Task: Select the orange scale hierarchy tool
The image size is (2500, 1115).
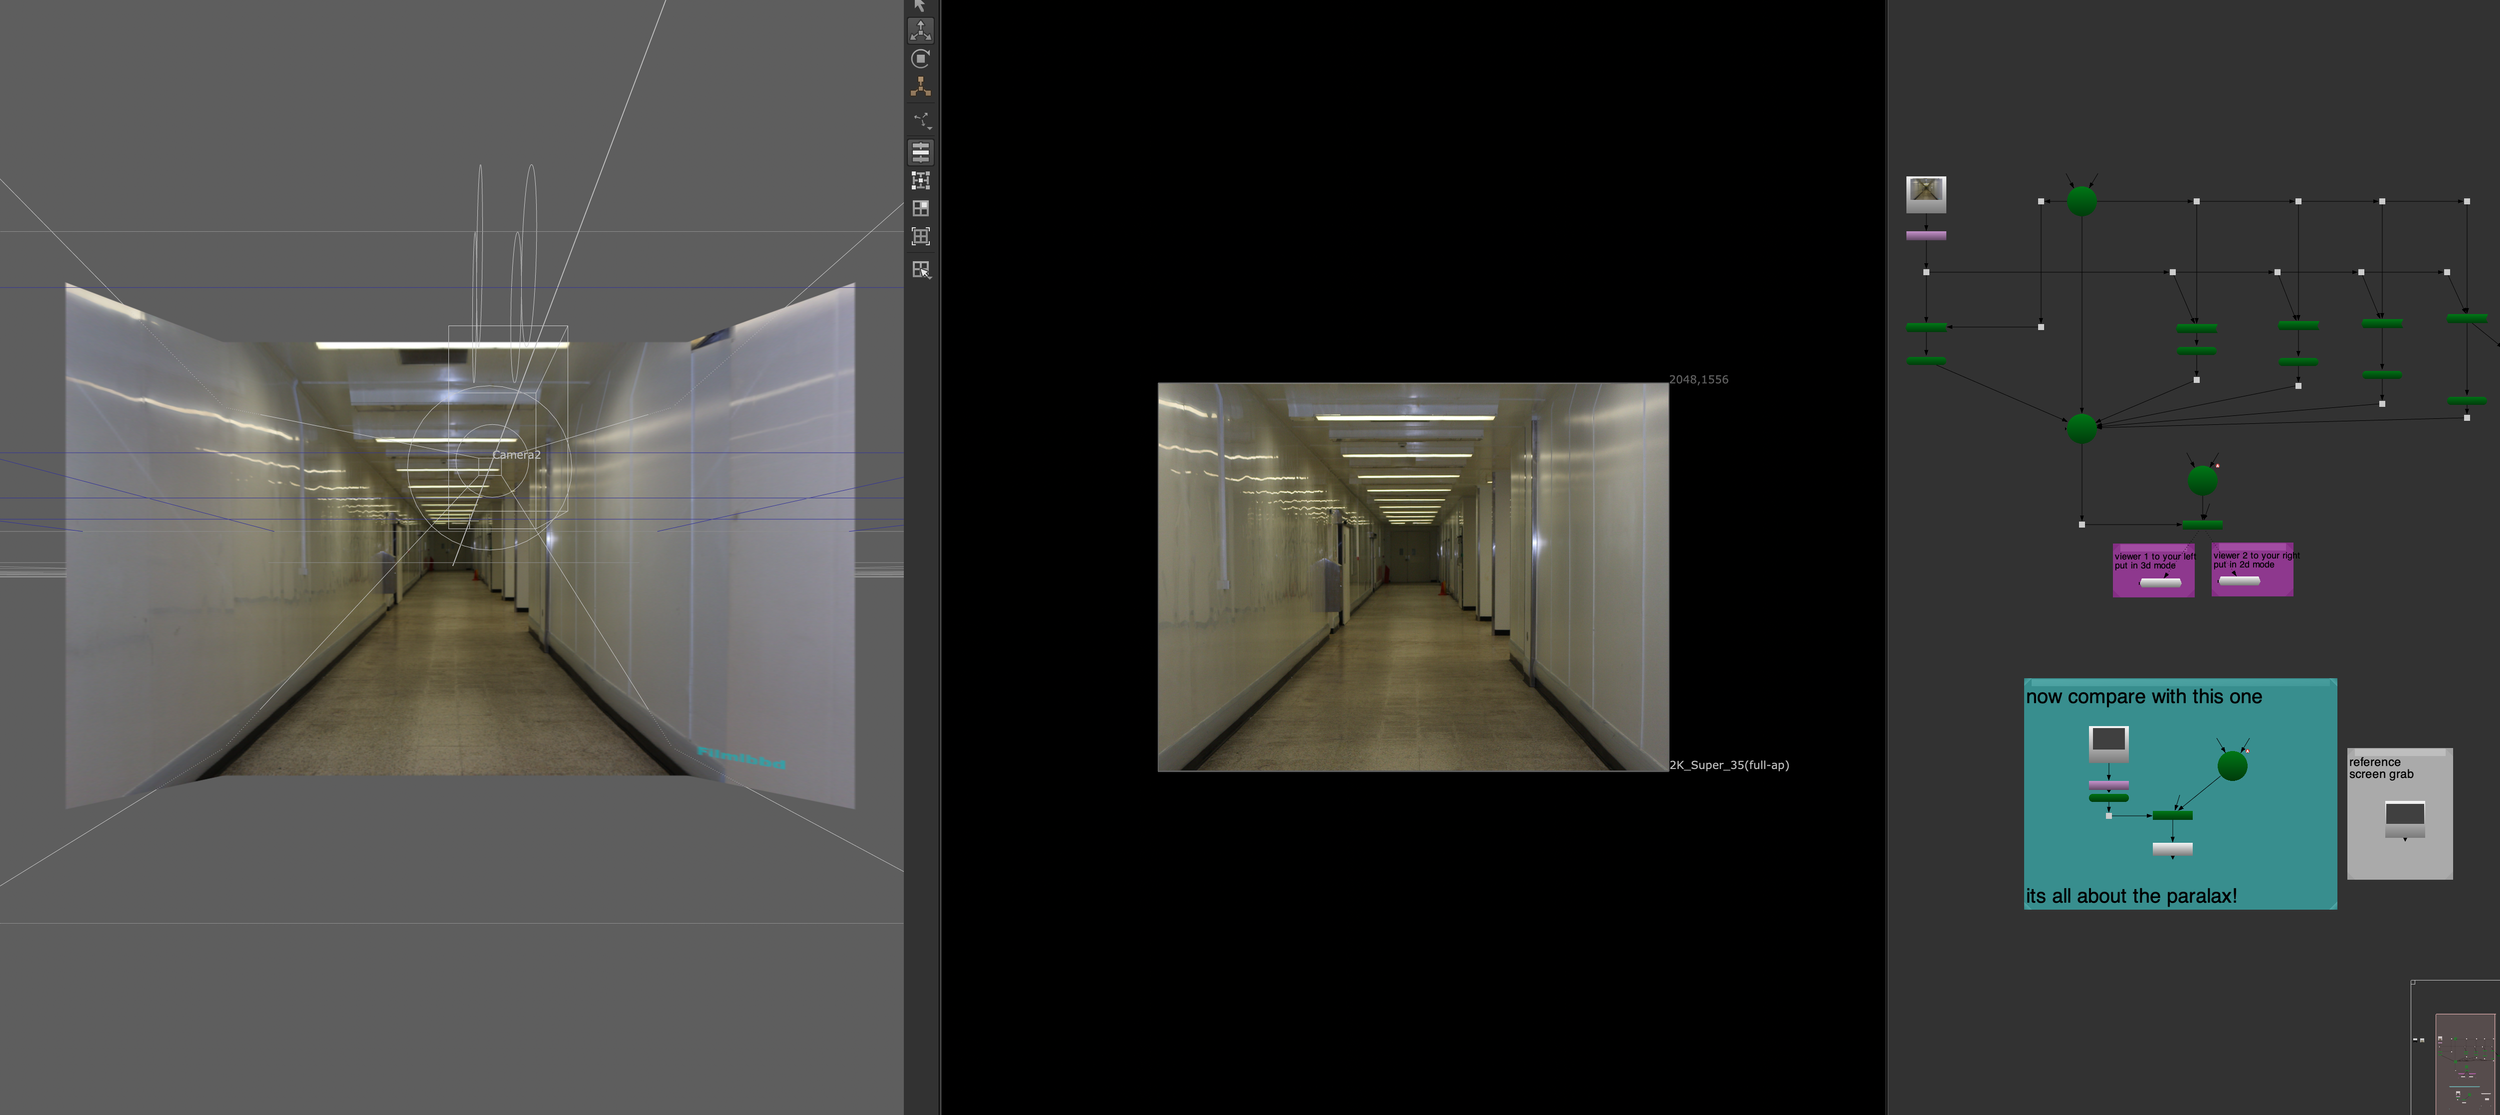Action: (920, 88)
